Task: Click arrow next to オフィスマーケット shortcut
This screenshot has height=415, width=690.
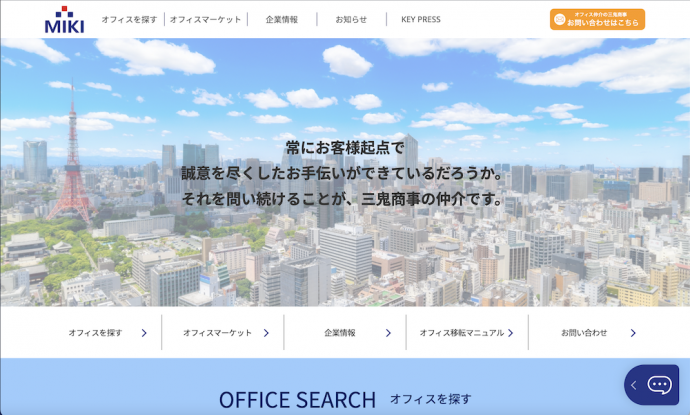Action: click(266, 333)
